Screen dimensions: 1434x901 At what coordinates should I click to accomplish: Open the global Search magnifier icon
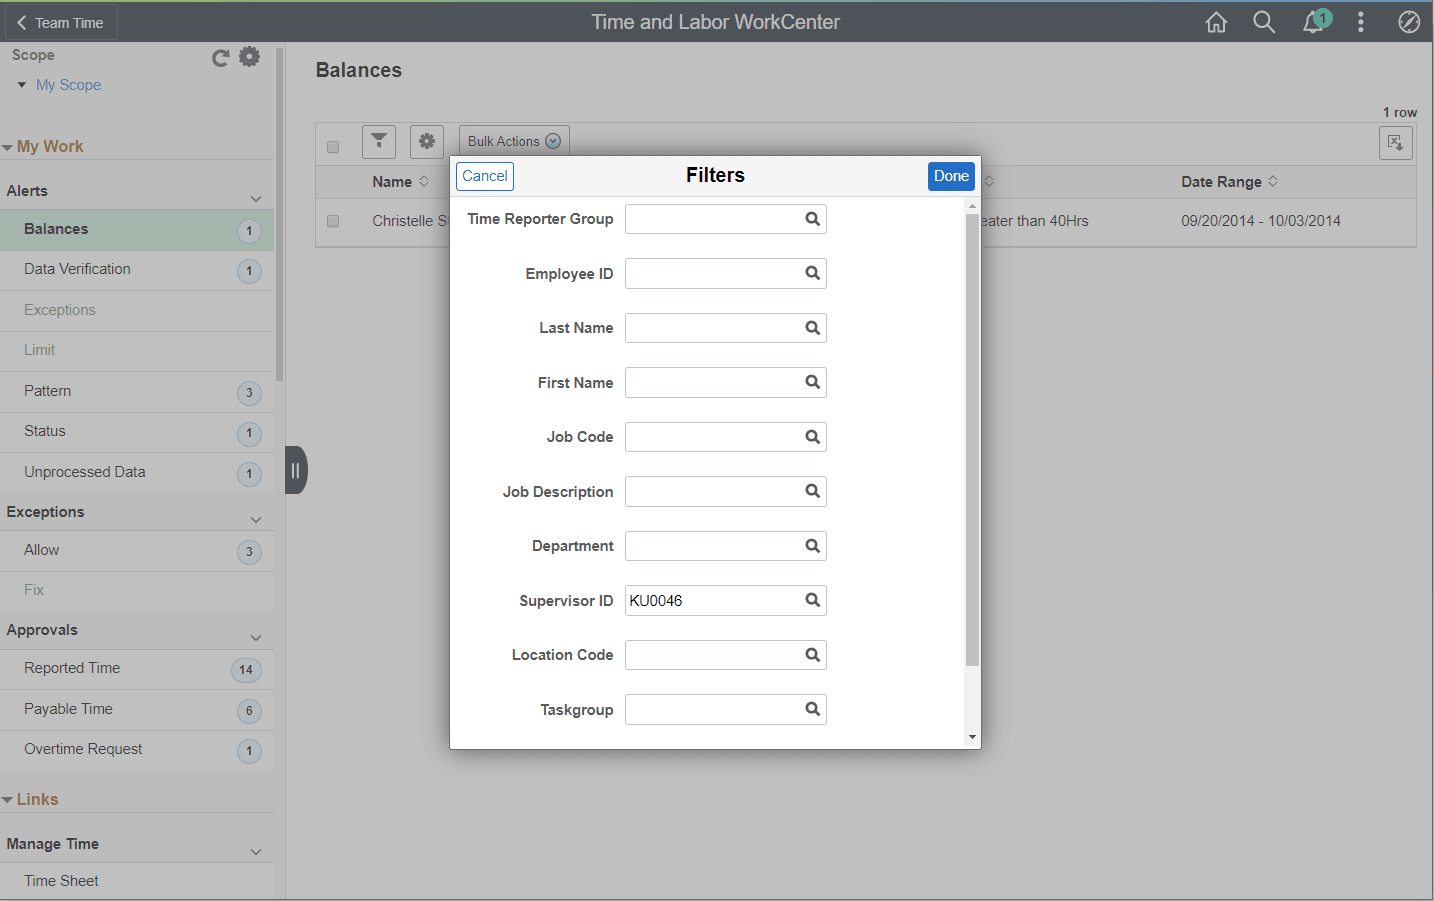coord(1263,21)
